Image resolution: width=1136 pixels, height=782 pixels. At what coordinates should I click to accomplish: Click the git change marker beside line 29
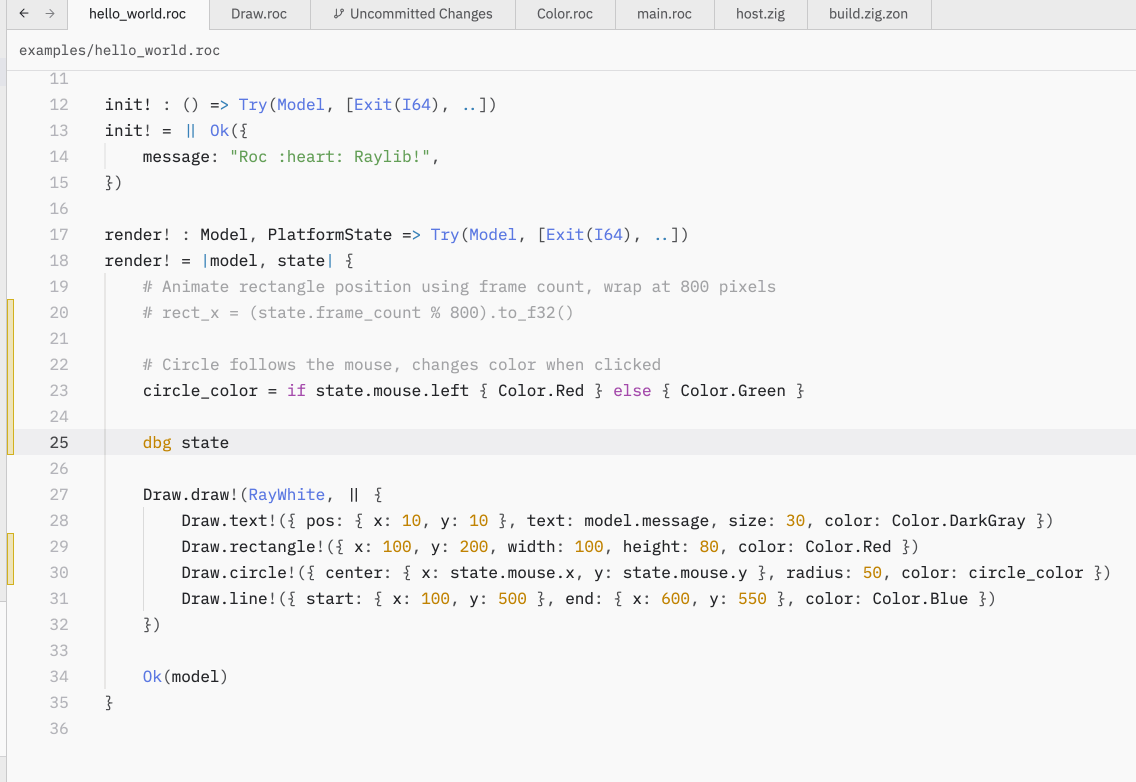tap(10, 546)
